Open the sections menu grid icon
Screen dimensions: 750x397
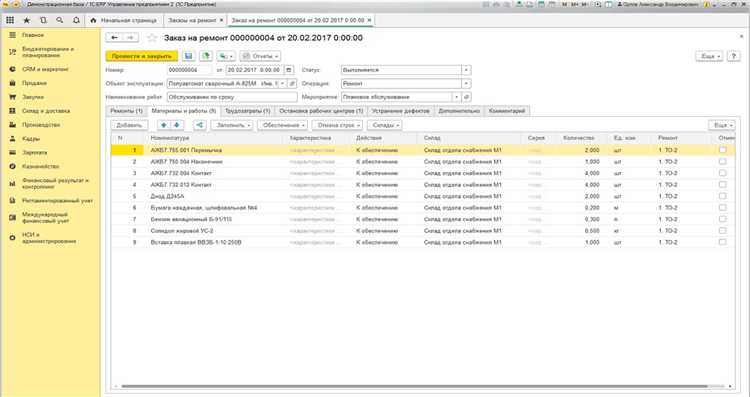coord(10,21)
